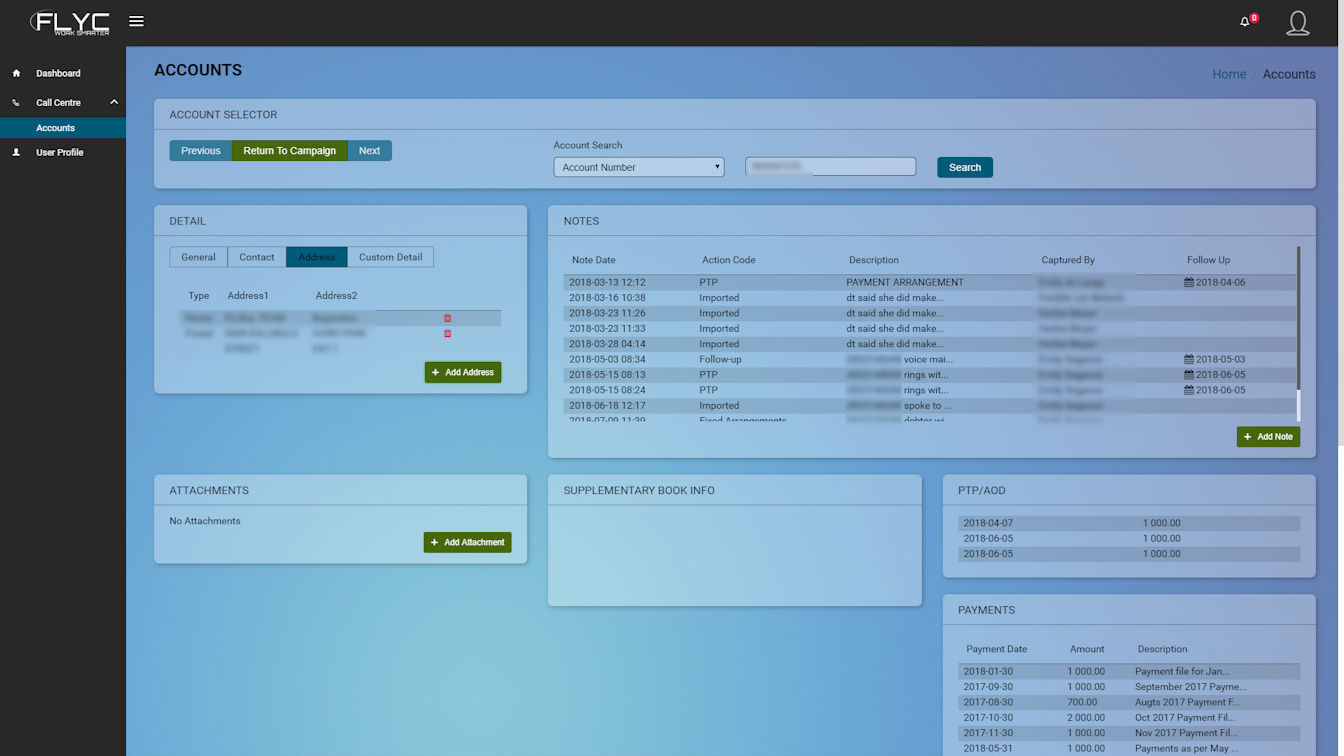The width and height of the screenshot is (1344, 756).
Task: Select note dated 2018-03-28 04:14
Action: (x=931, y=344)
